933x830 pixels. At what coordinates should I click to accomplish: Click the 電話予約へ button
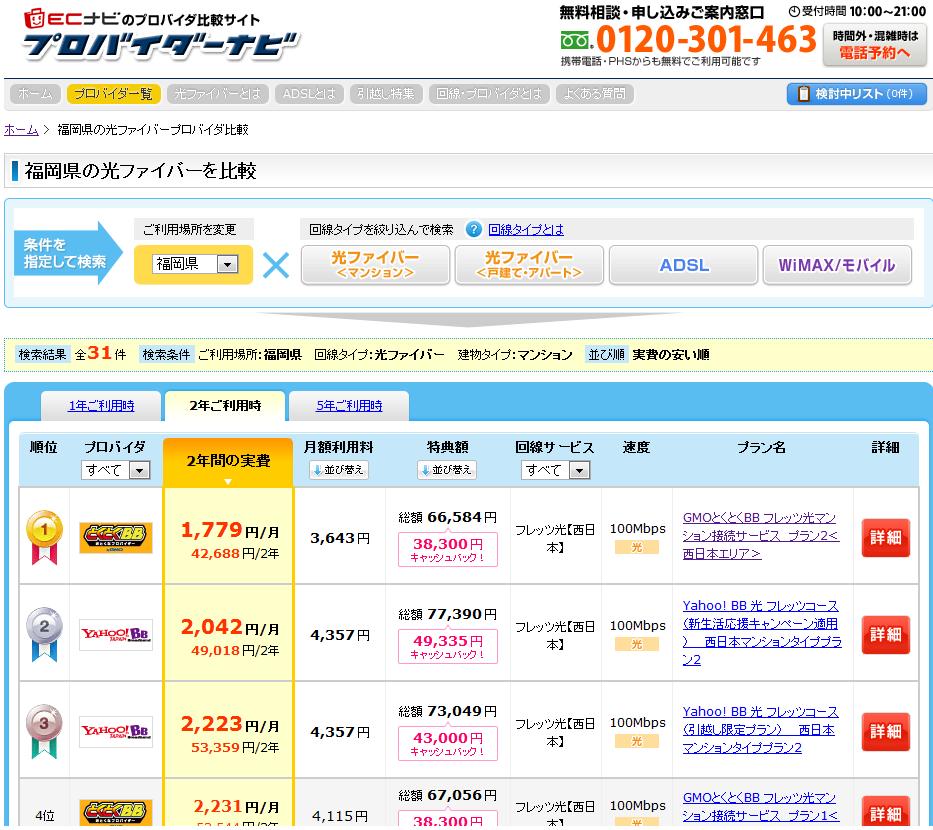874,45
